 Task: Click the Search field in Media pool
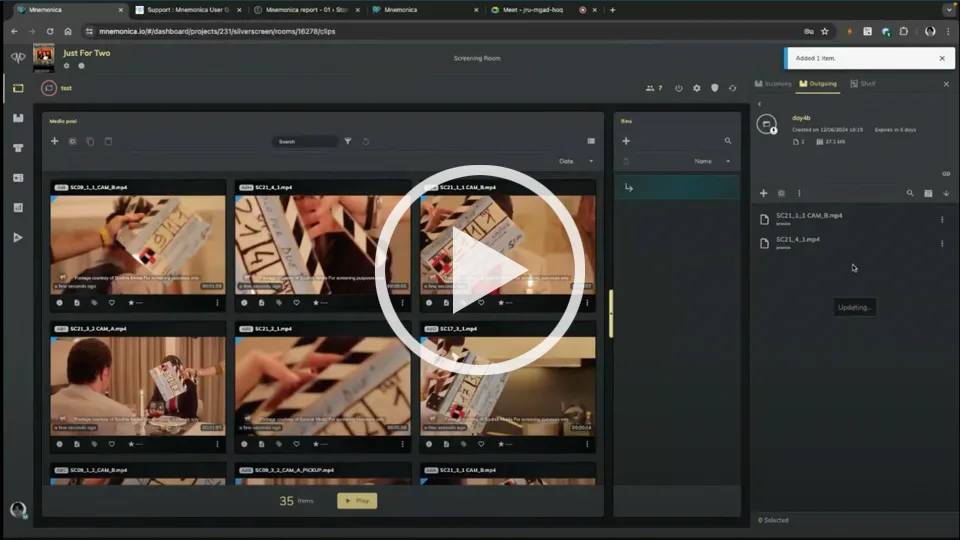tap(305, 141)
